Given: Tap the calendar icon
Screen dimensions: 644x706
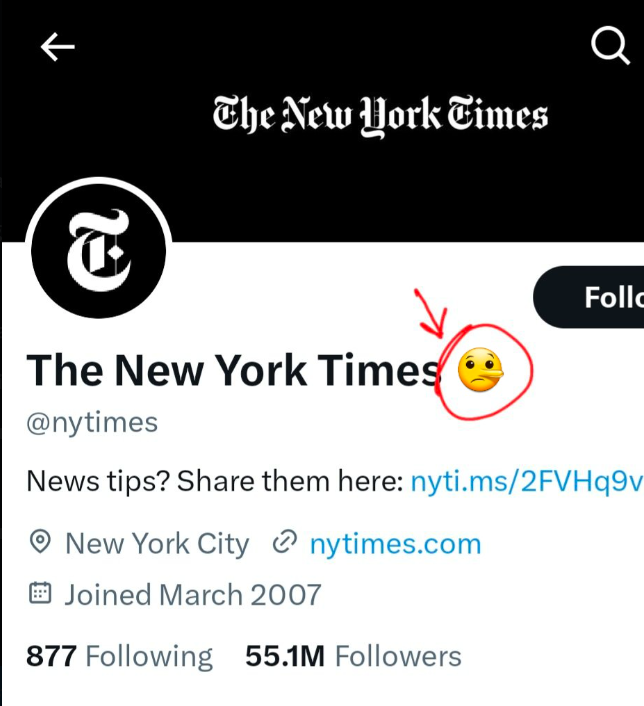Looking at the screenshot, I should pos(40,594).
